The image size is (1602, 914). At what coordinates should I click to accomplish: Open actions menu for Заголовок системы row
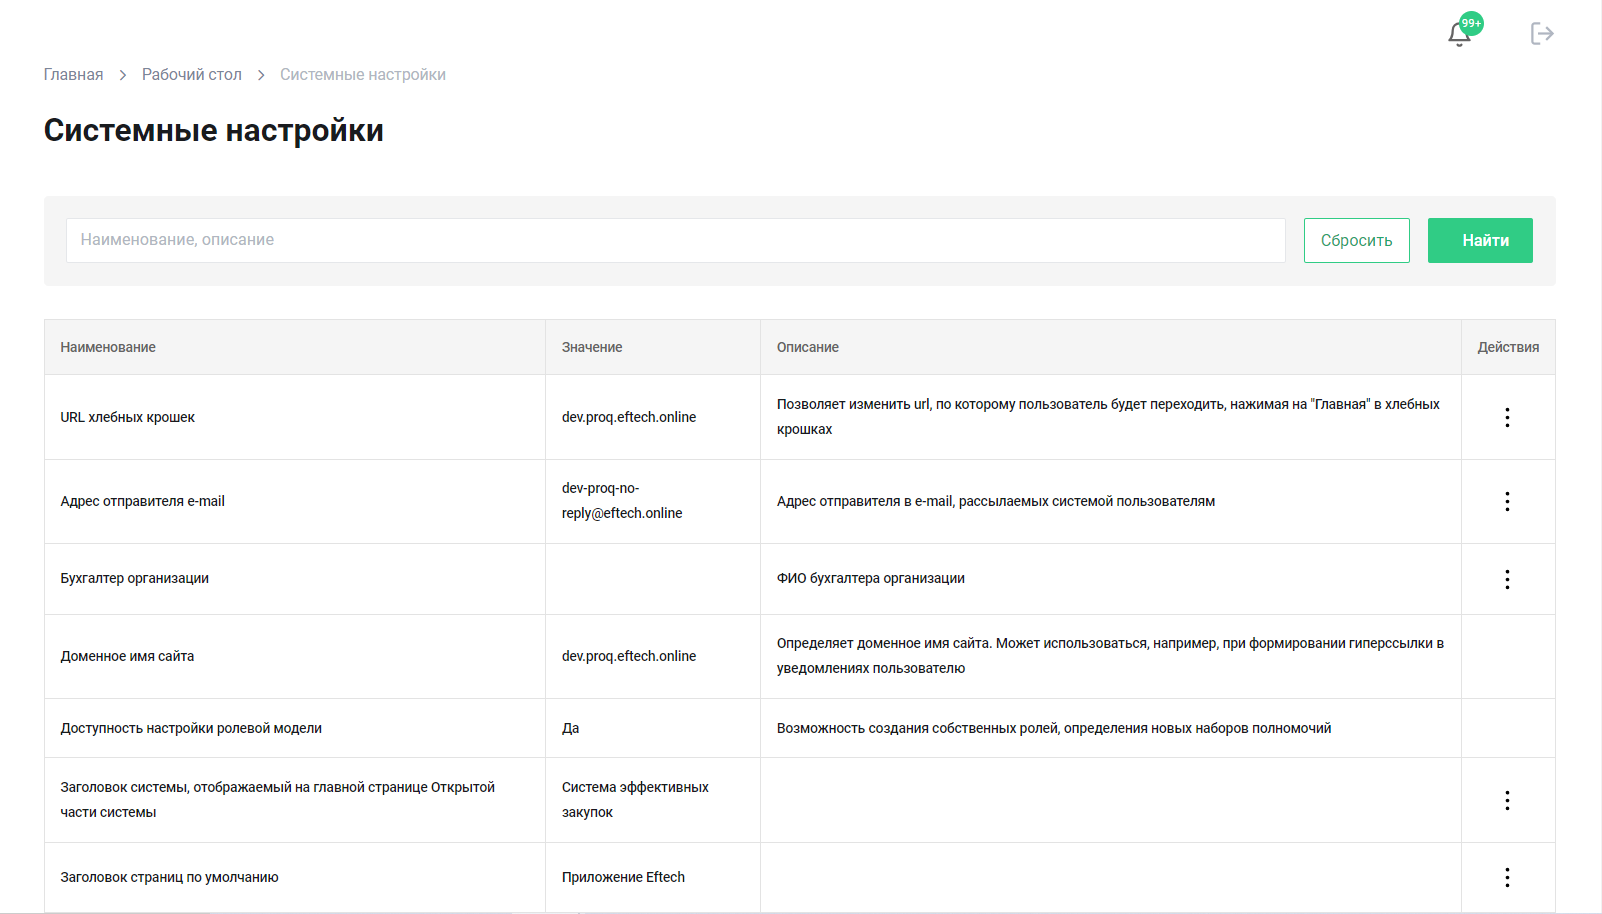click(x=1507, y=800)
